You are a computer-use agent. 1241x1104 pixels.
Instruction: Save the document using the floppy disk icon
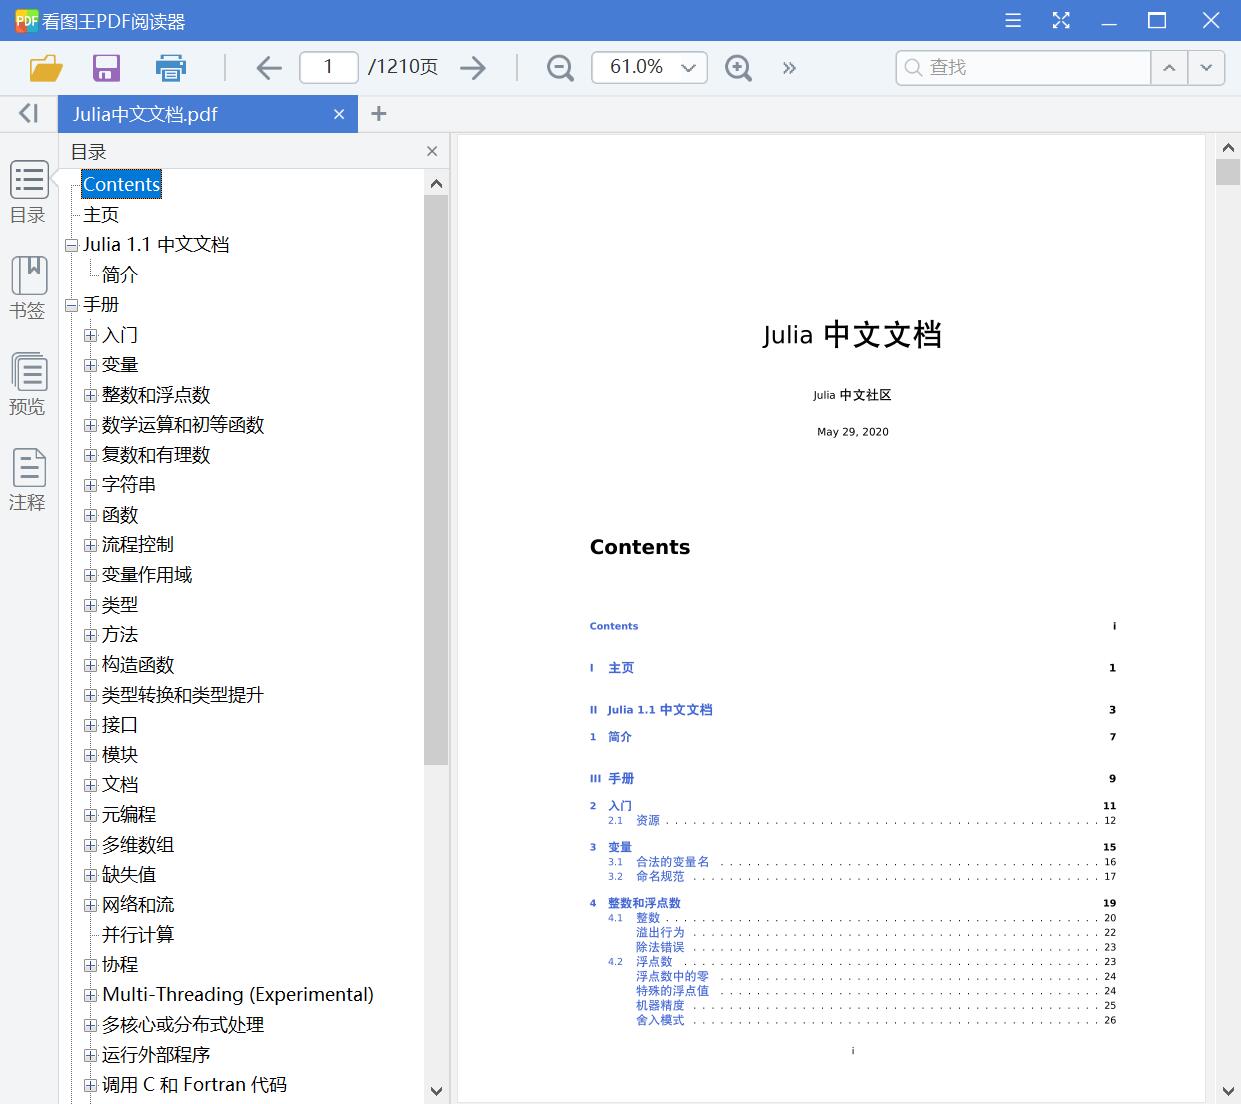click(x=106, y=68)
